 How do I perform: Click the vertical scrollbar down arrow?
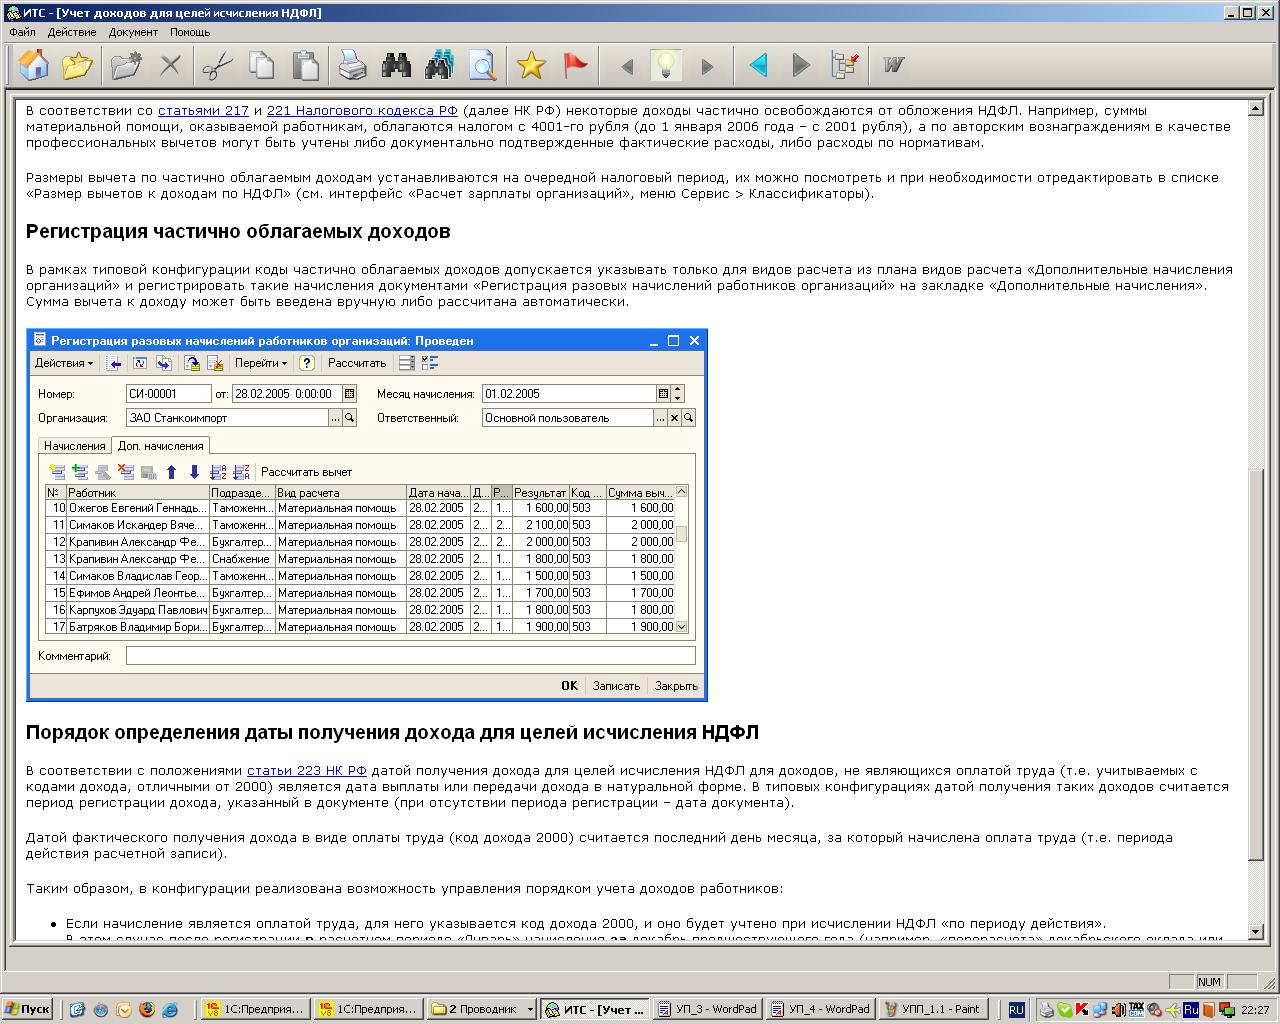pyautogui.click(x=1257, y=932)
